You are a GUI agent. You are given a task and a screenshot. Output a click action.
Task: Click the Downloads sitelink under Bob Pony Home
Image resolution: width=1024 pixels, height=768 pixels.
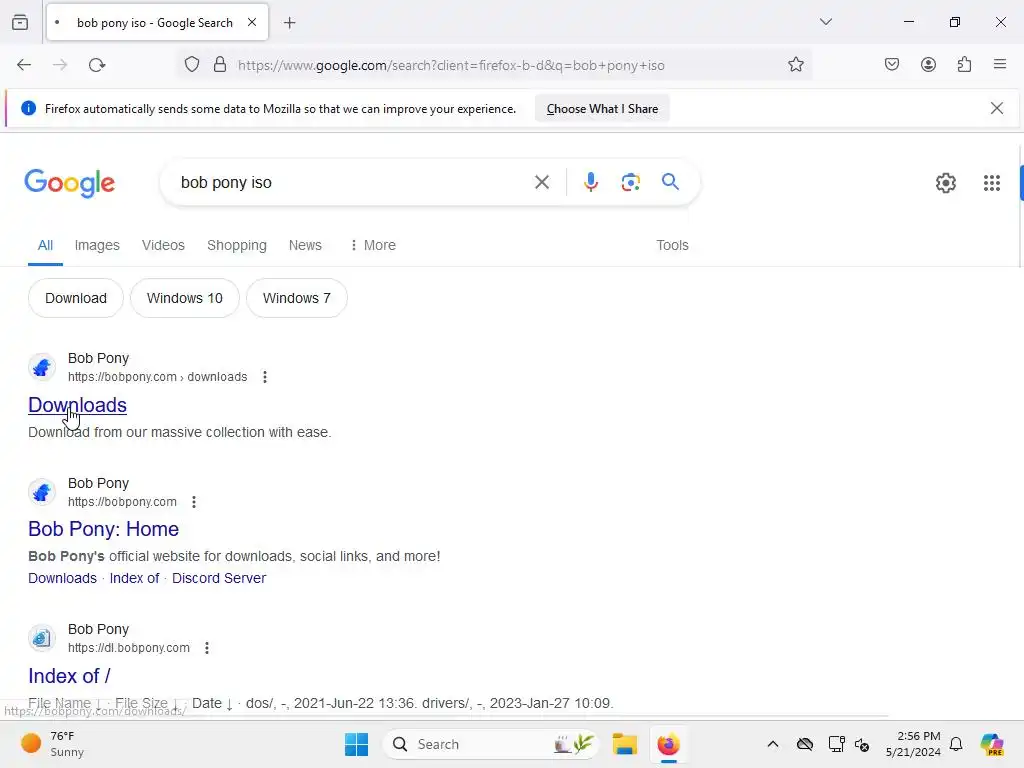pyautogui.click(x=62, y=579)
